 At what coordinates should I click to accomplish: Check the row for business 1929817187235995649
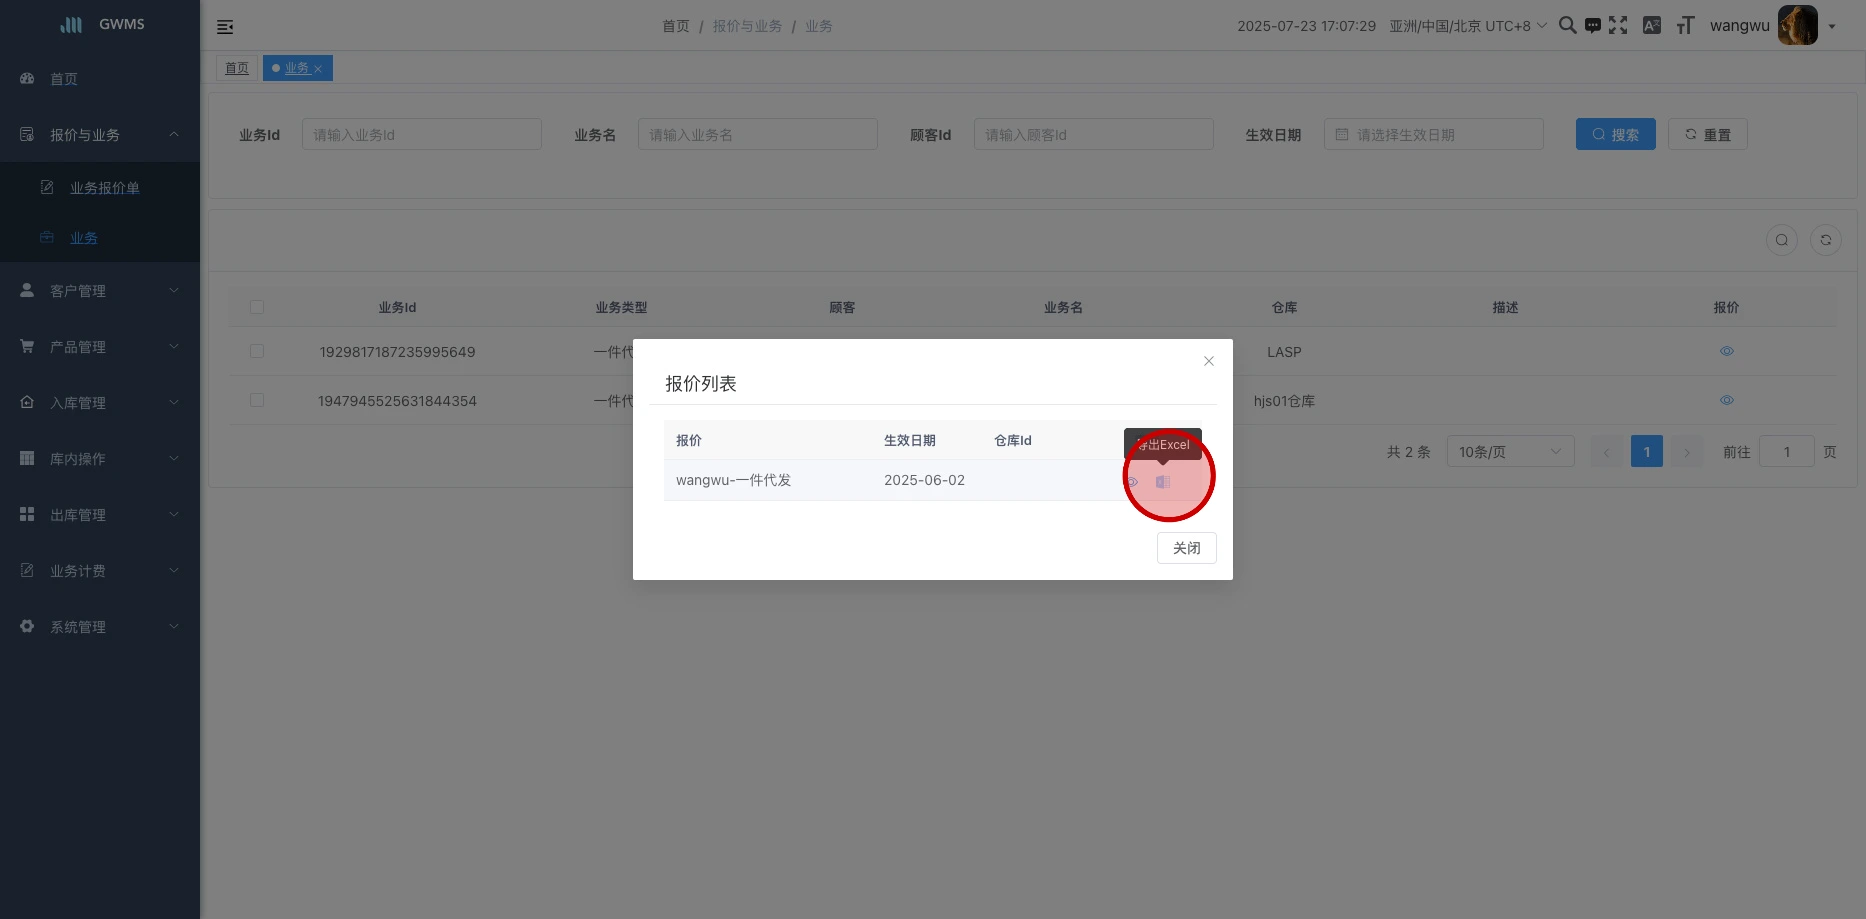pyautogui.click(x=257, y=352)
